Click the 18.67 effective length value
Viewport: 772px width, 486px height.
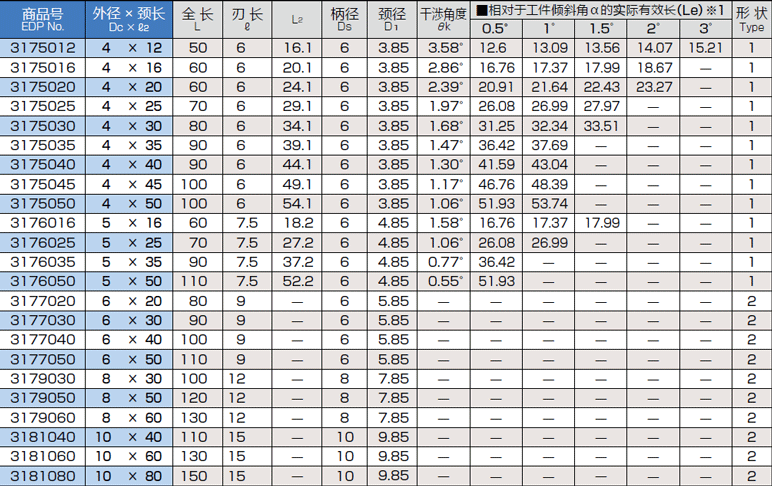pyautogui.click(x=654, y=67)
